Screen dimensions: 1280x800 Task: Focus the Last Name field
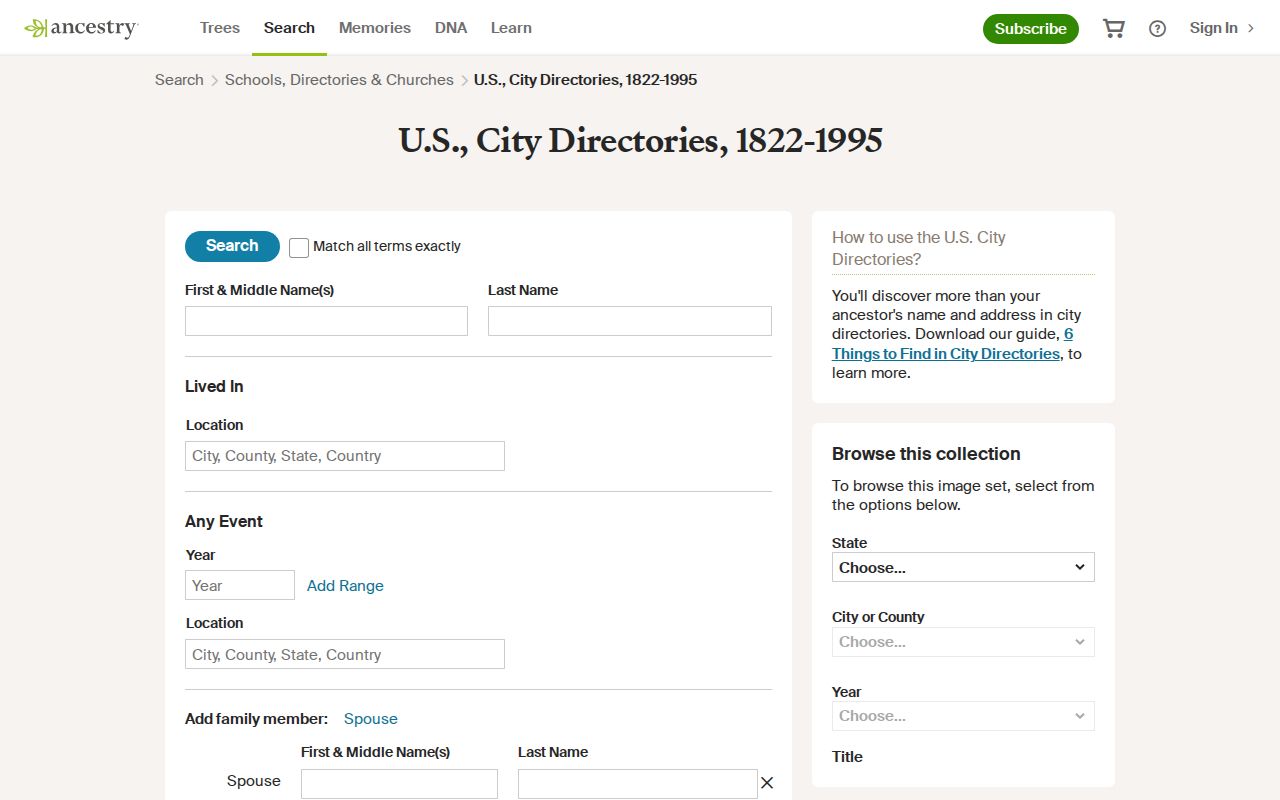point(630,321)
